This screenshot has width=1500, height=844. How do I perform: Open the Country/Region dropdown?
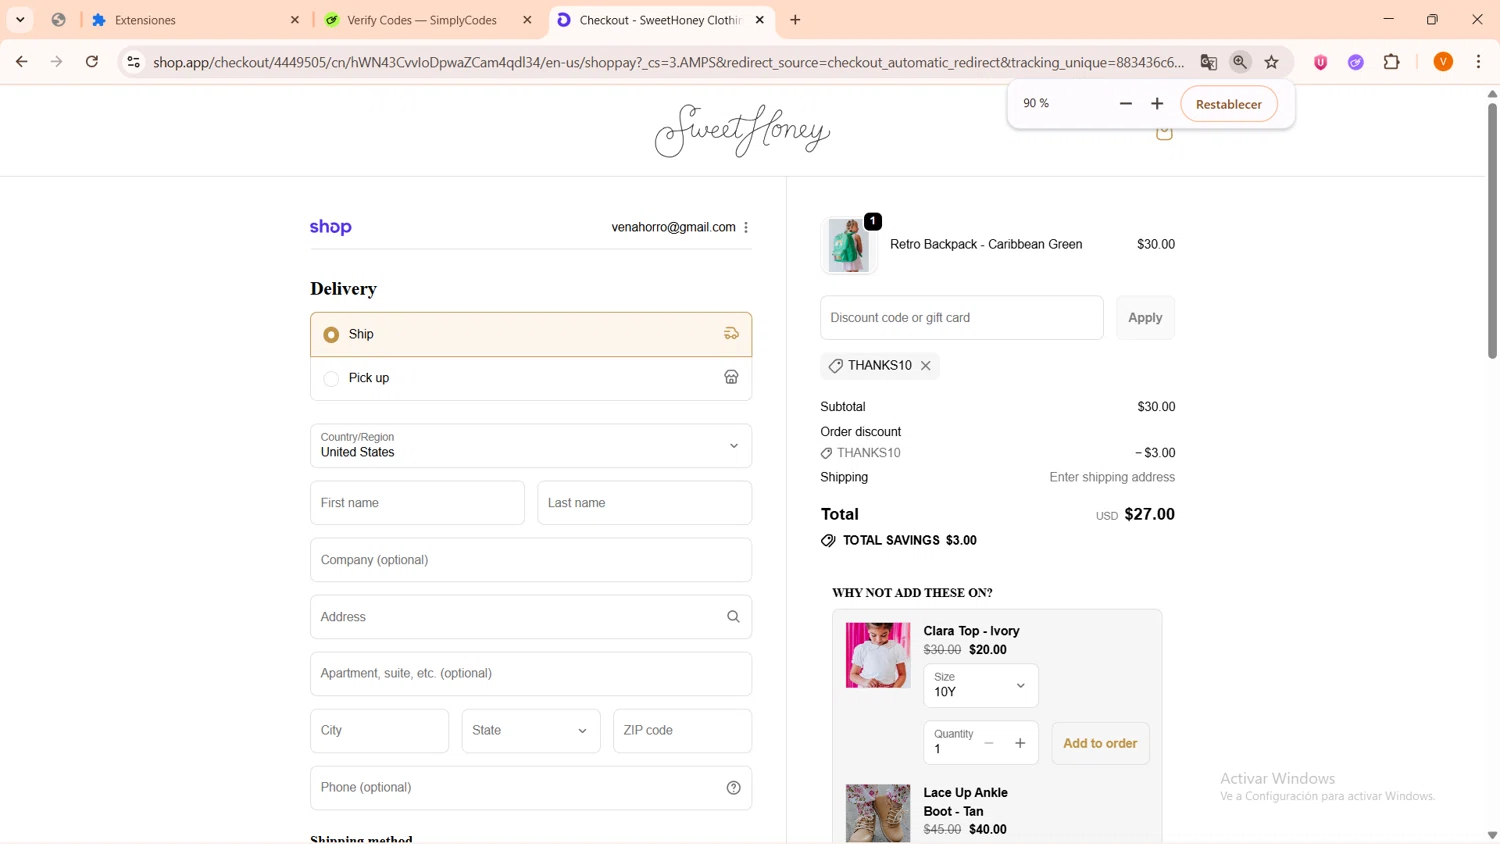(x=531, y=446)
